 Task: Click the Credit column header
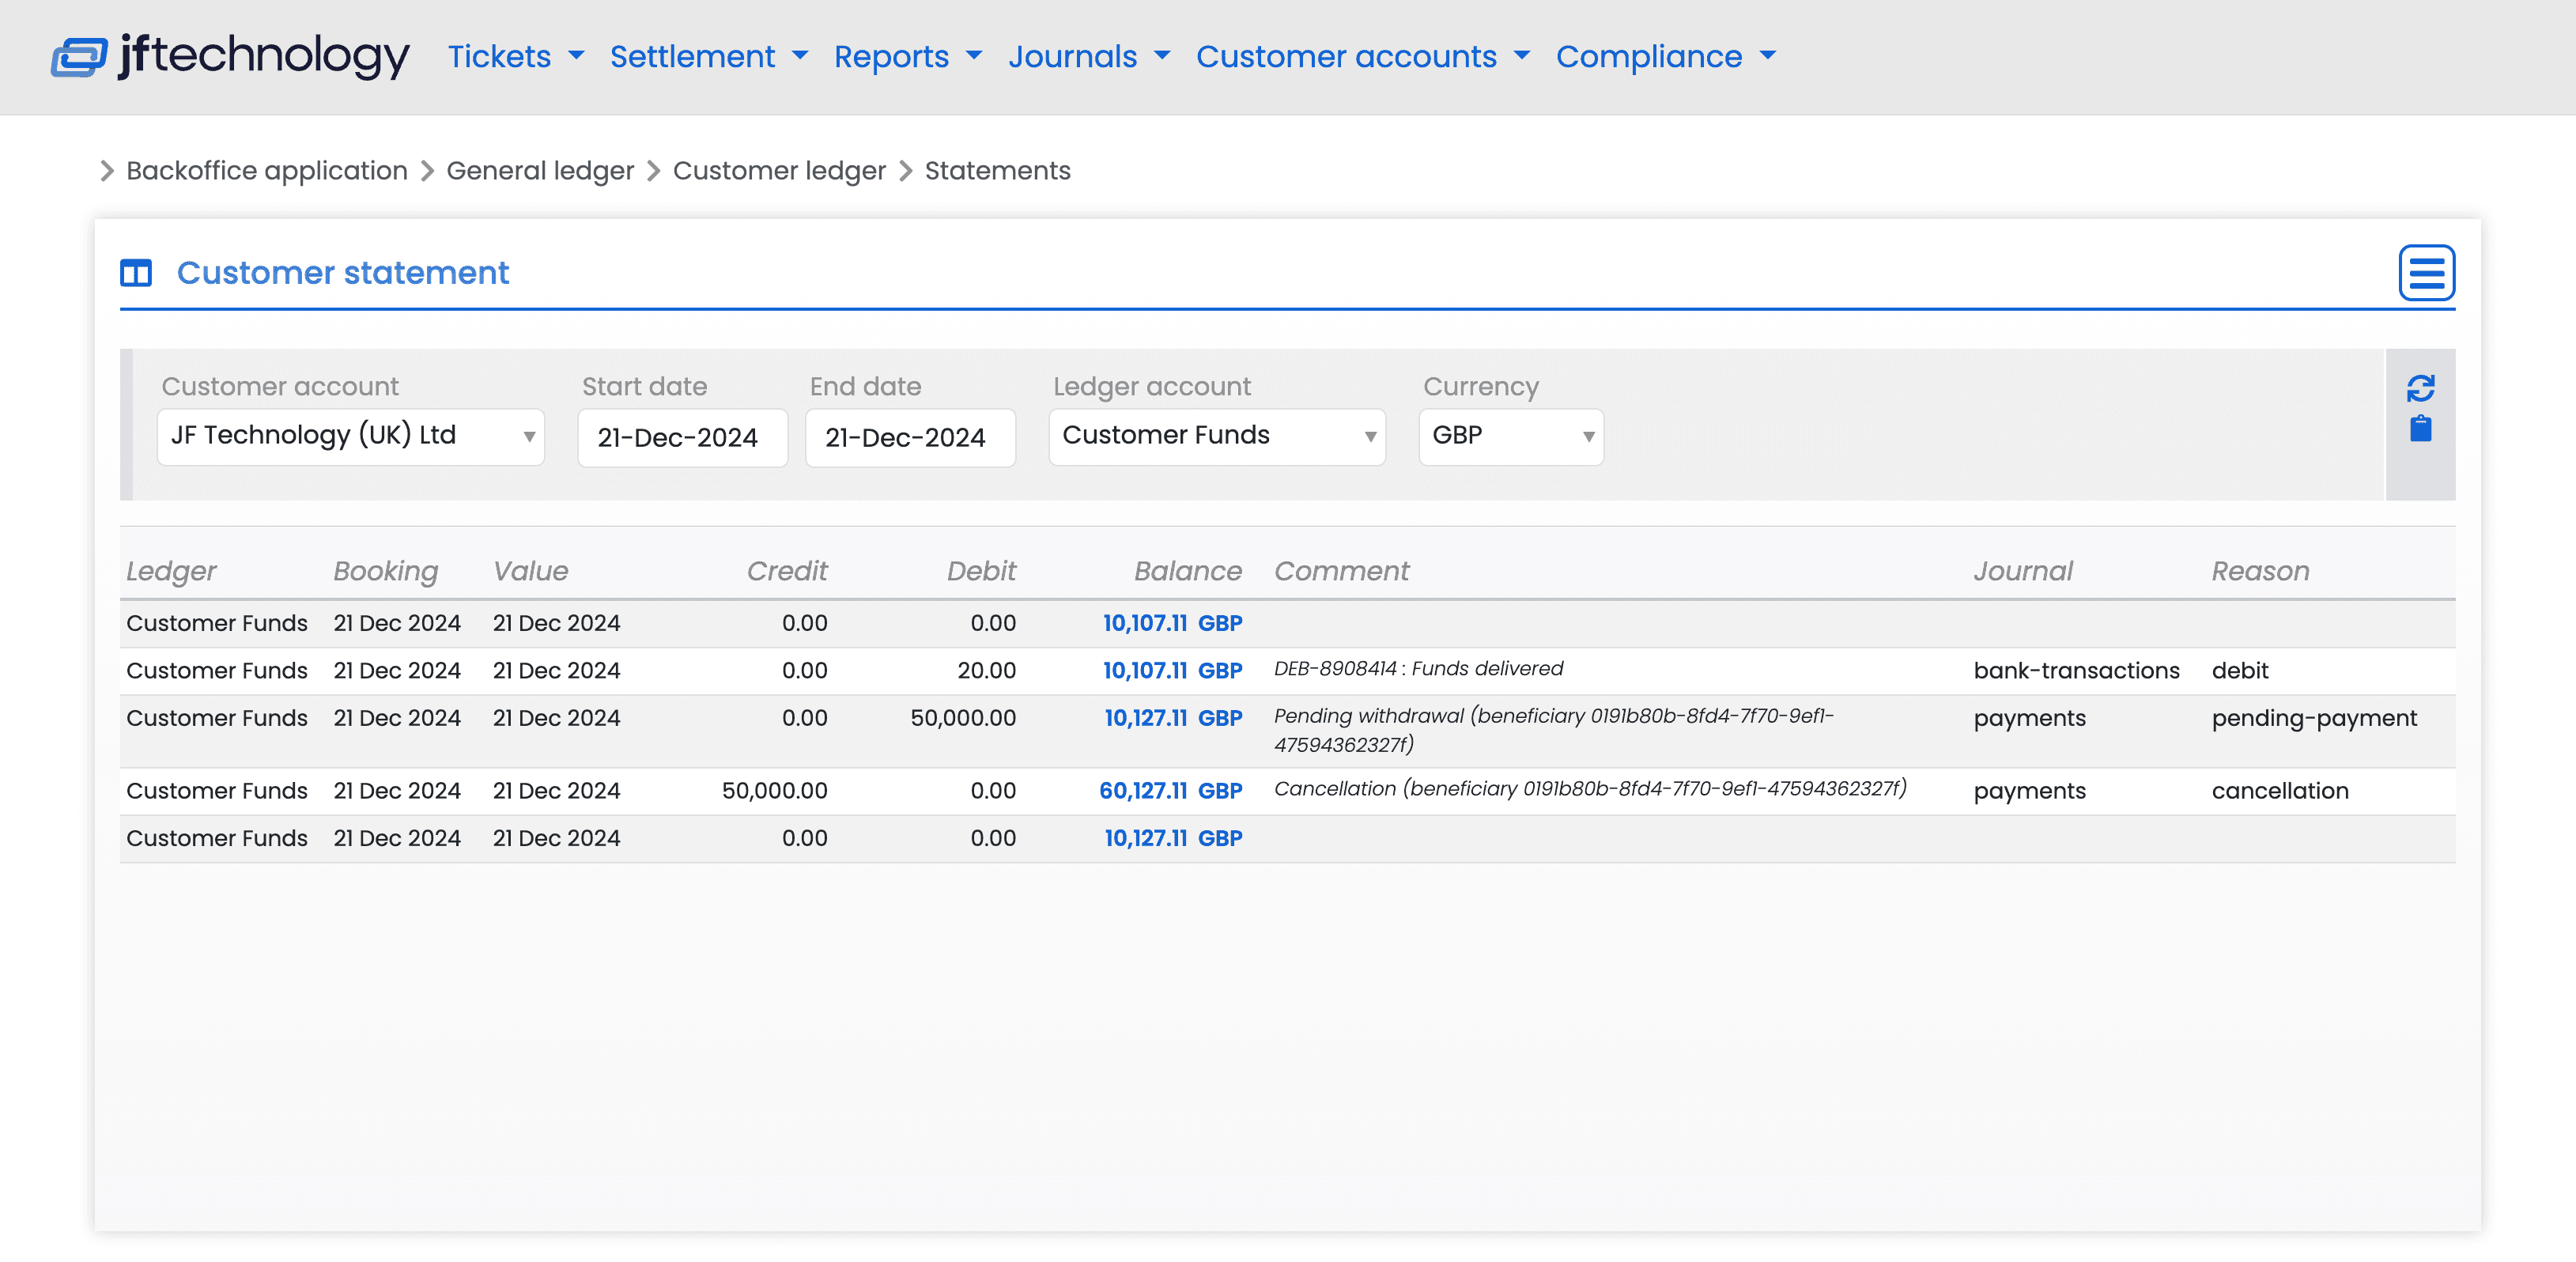click(787, 571)
